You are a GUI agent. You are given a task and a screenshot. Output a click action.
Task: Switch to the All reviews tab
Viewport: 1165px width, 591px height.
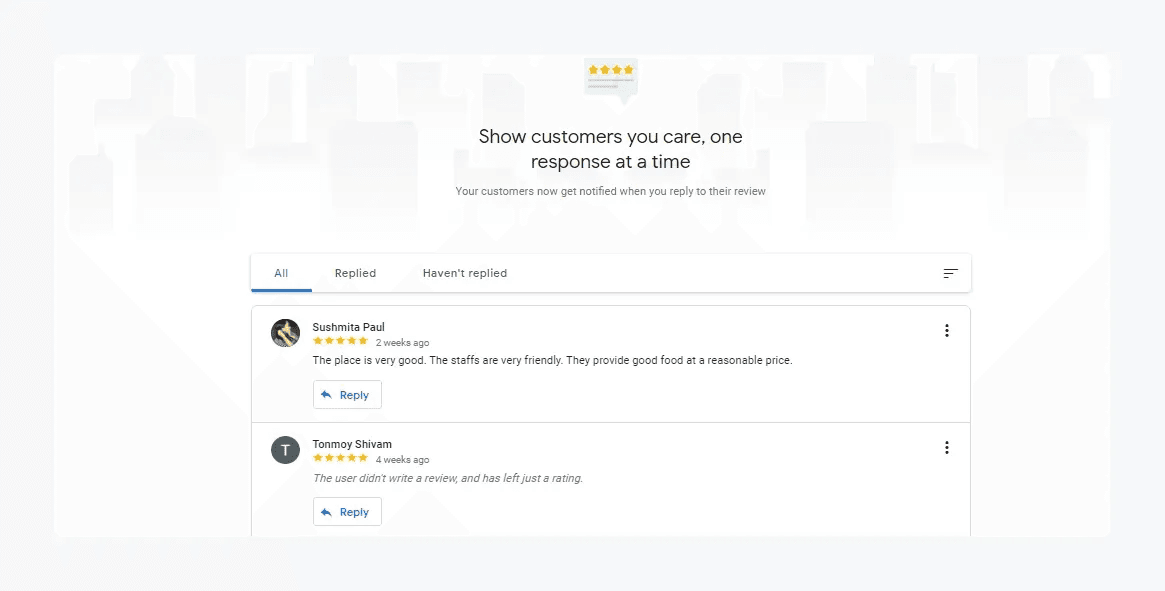pos(281,273)
